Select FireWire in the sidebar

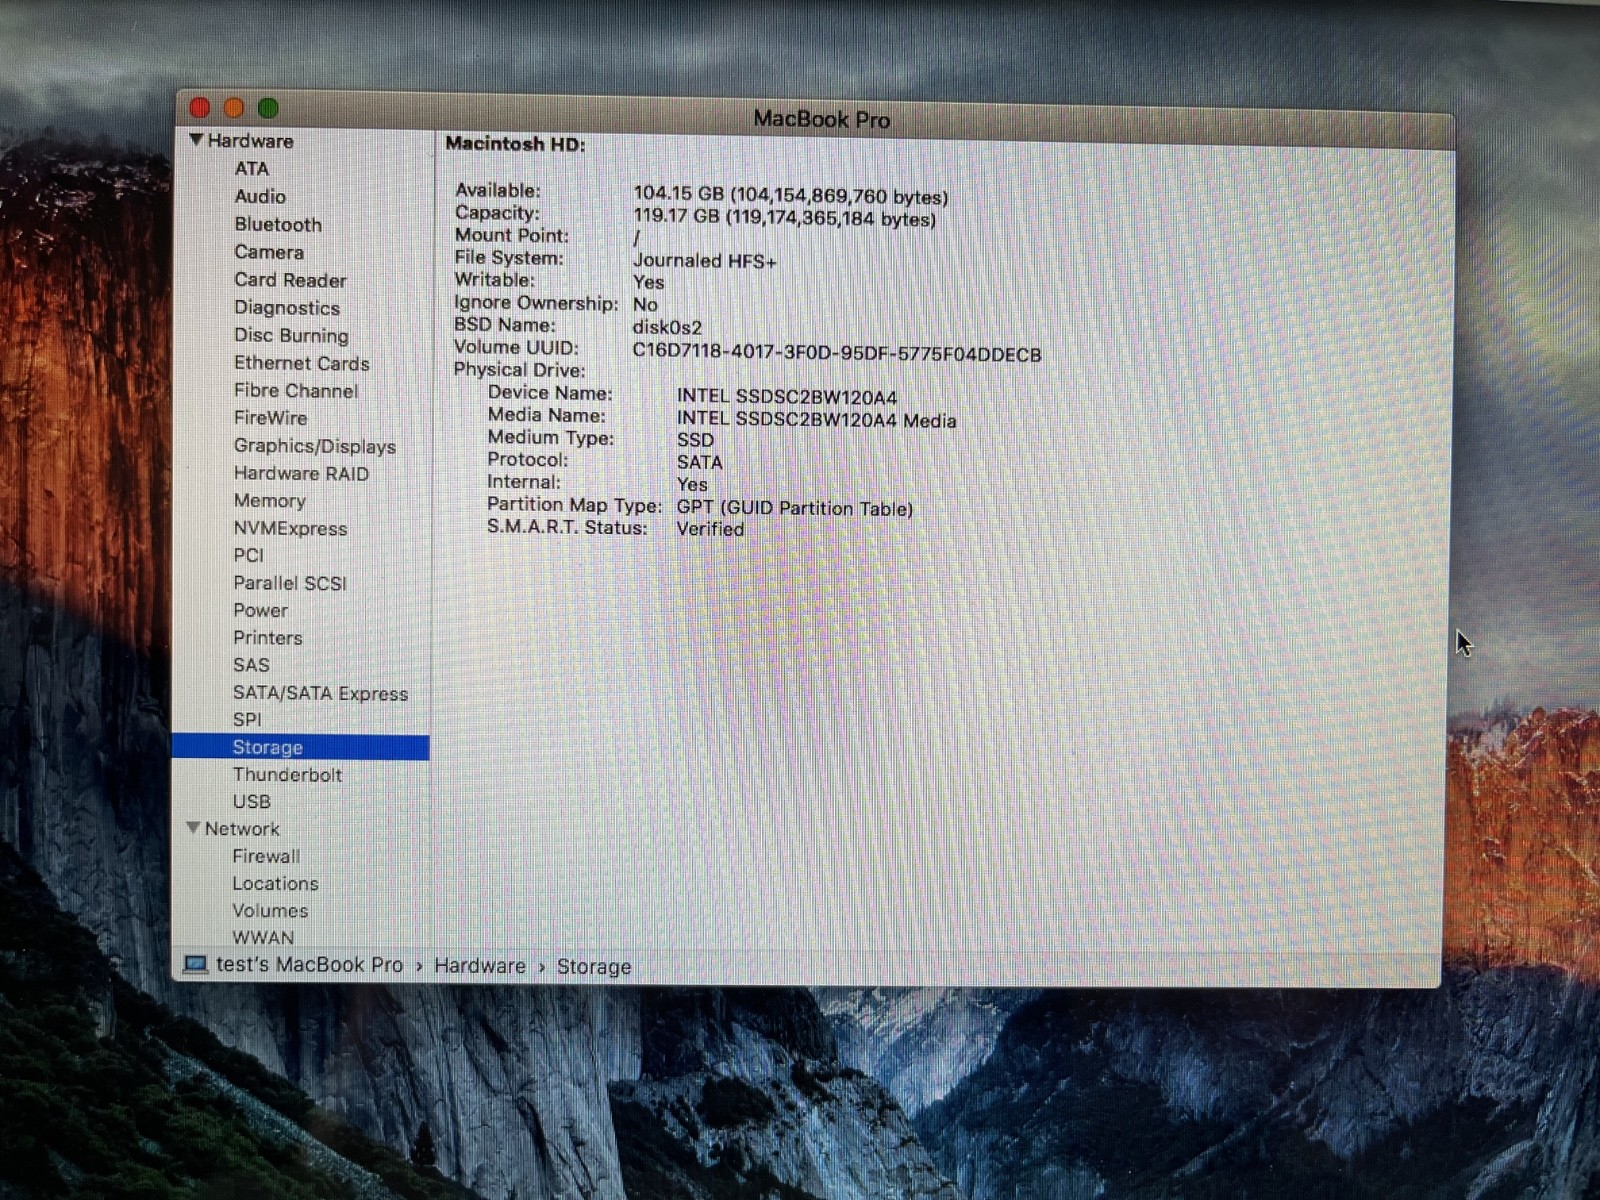pyautogui.click(x=270, y=417)
